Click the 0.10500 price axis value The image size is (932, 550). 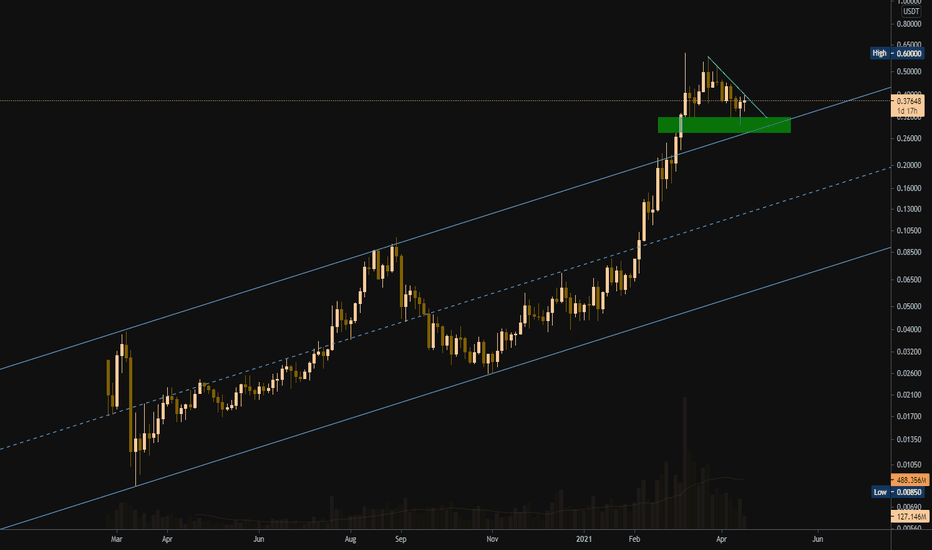coord(909,231)
